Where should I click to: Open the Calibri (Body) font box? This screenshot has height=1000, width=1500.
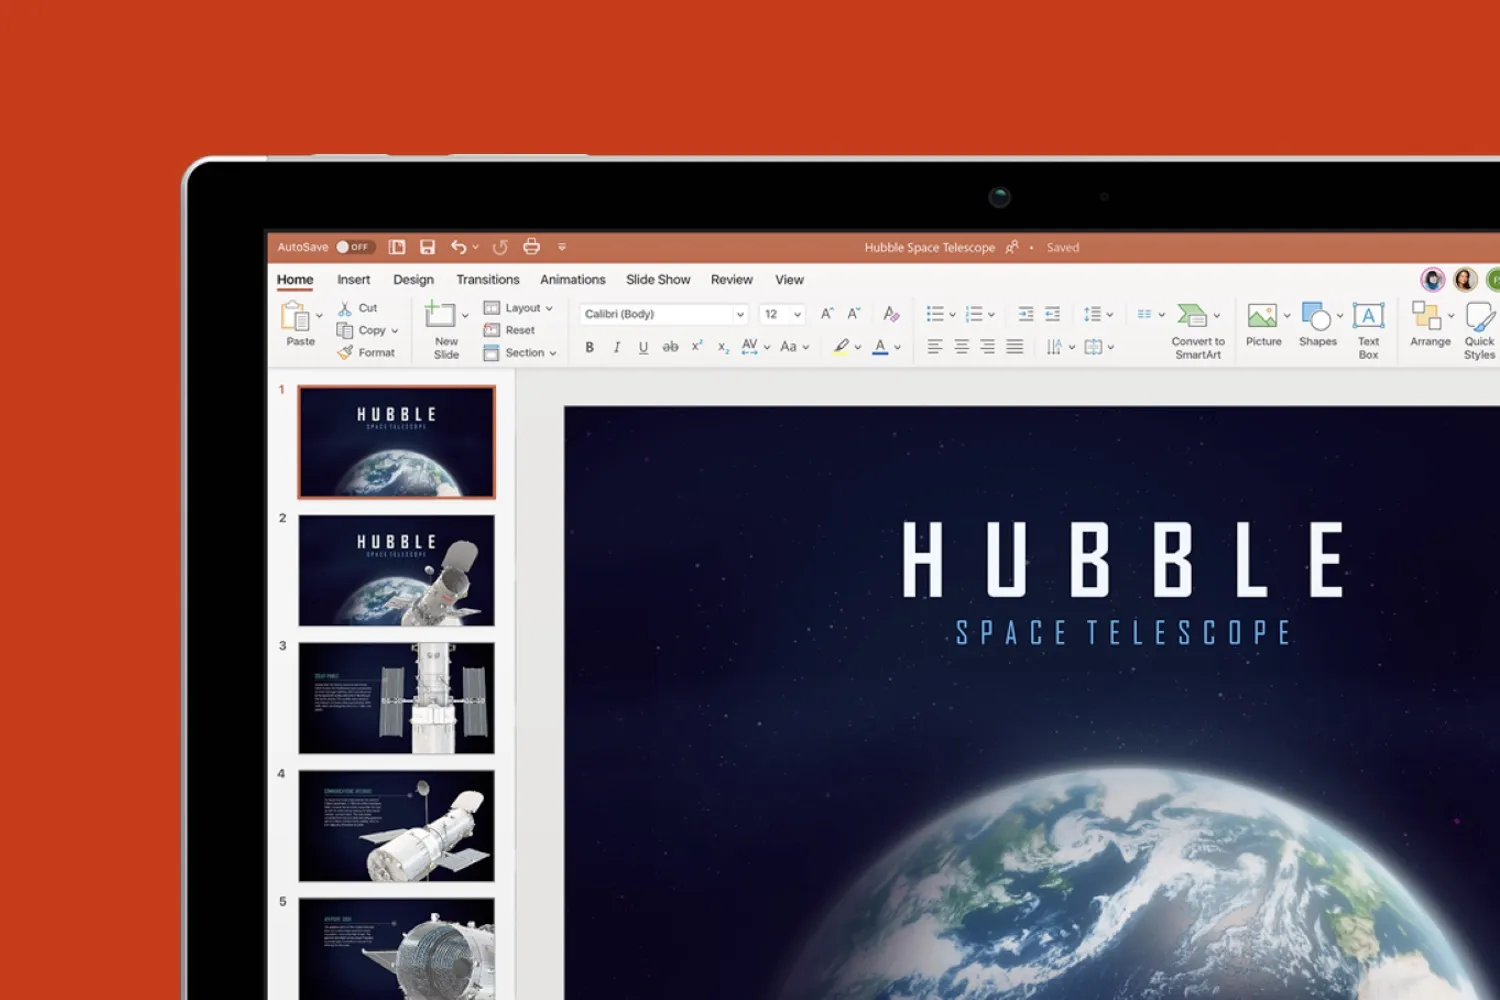(x=663, y=314)
